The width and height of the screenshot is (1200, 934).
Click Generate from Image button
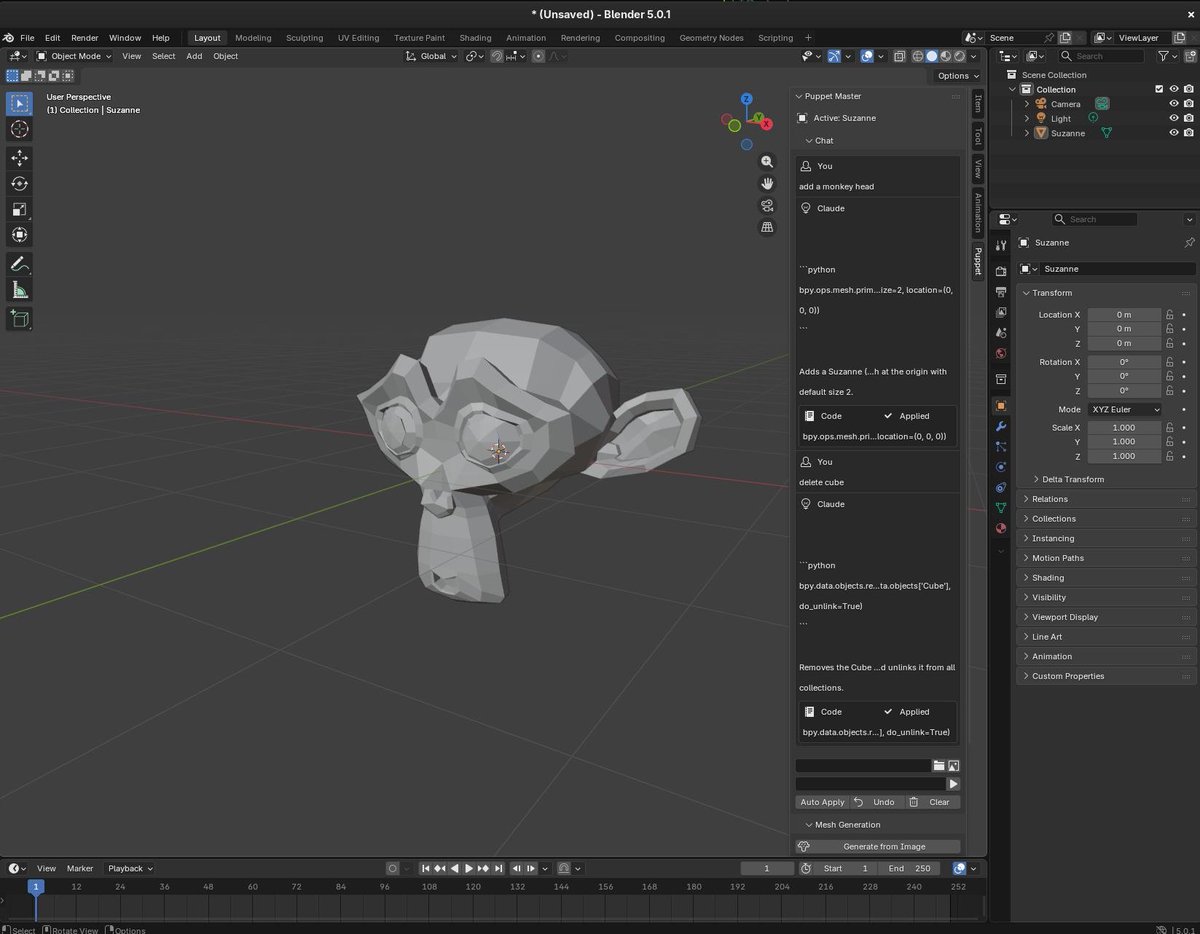coord(878,846)
